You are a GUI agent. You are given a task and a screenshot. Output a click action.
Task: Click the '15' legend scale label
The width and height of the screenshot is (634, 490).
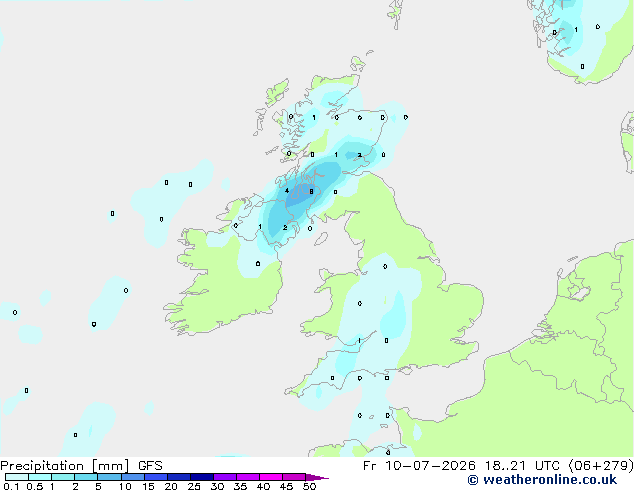(148, 486)
